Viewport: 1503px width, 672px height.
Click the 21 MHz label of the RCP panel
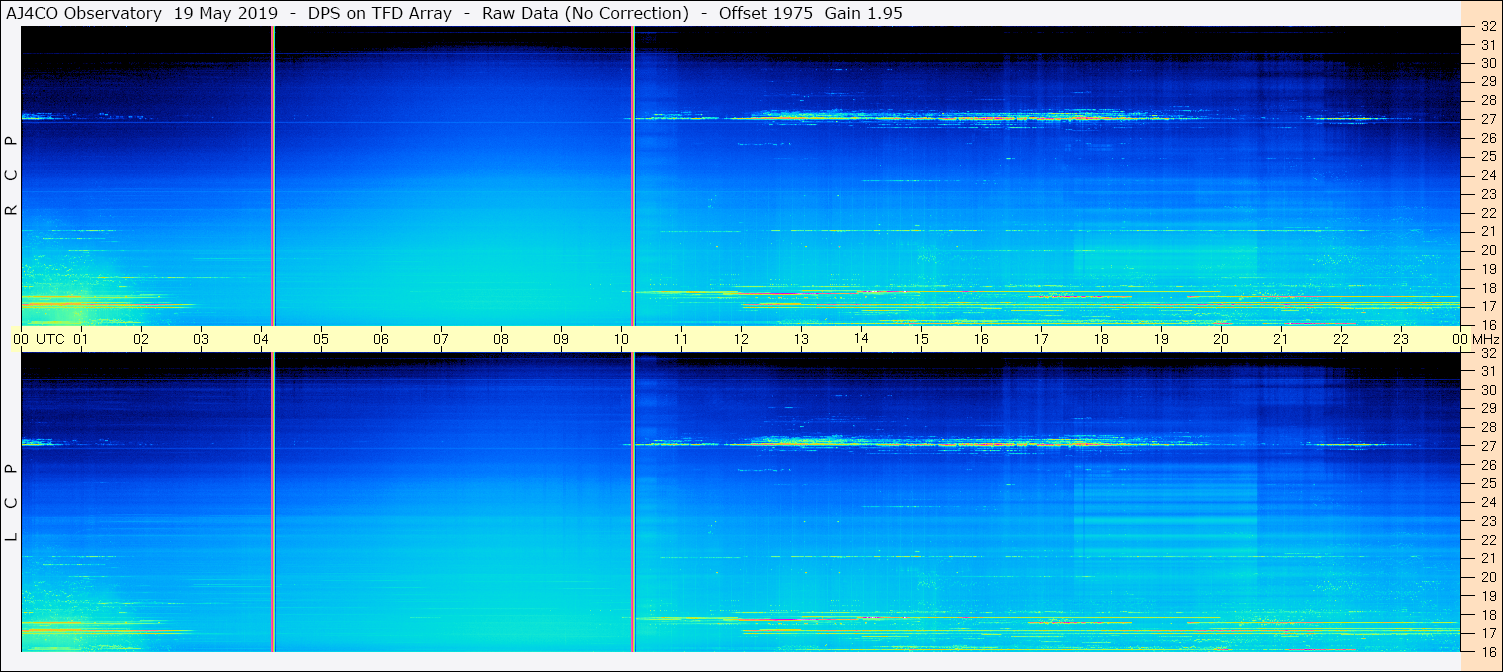[x=1488, y=231]
